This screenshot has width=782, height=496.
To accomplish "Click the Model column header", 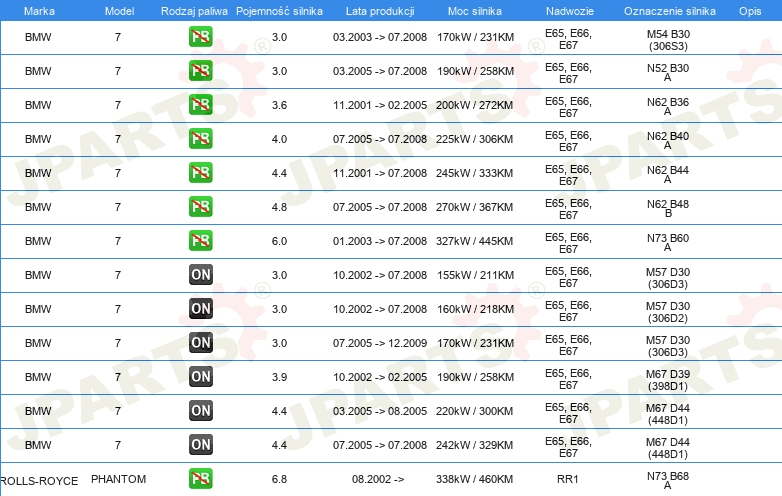I will coord(119,11).
